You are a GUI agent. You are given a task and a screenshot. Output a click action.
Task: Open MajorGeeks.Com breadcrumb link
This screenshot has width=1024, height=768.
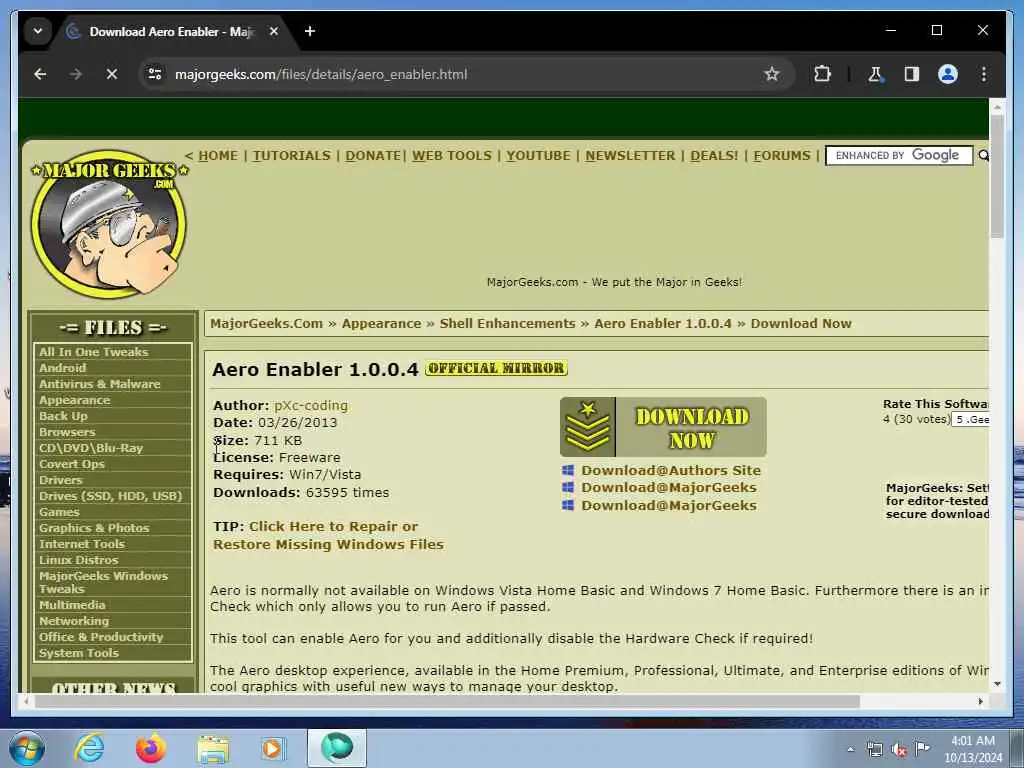pyautogui.click(x=266, y=324)
